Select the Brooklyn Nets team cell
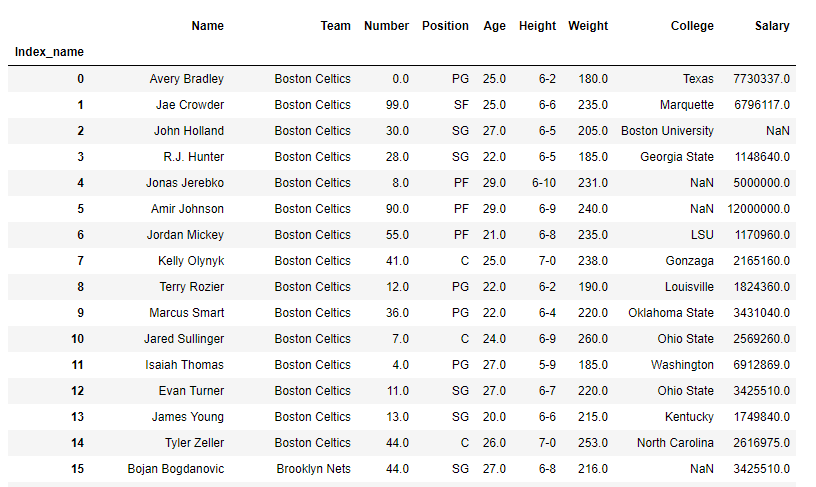The image size is (816, 487). point(313,469)
